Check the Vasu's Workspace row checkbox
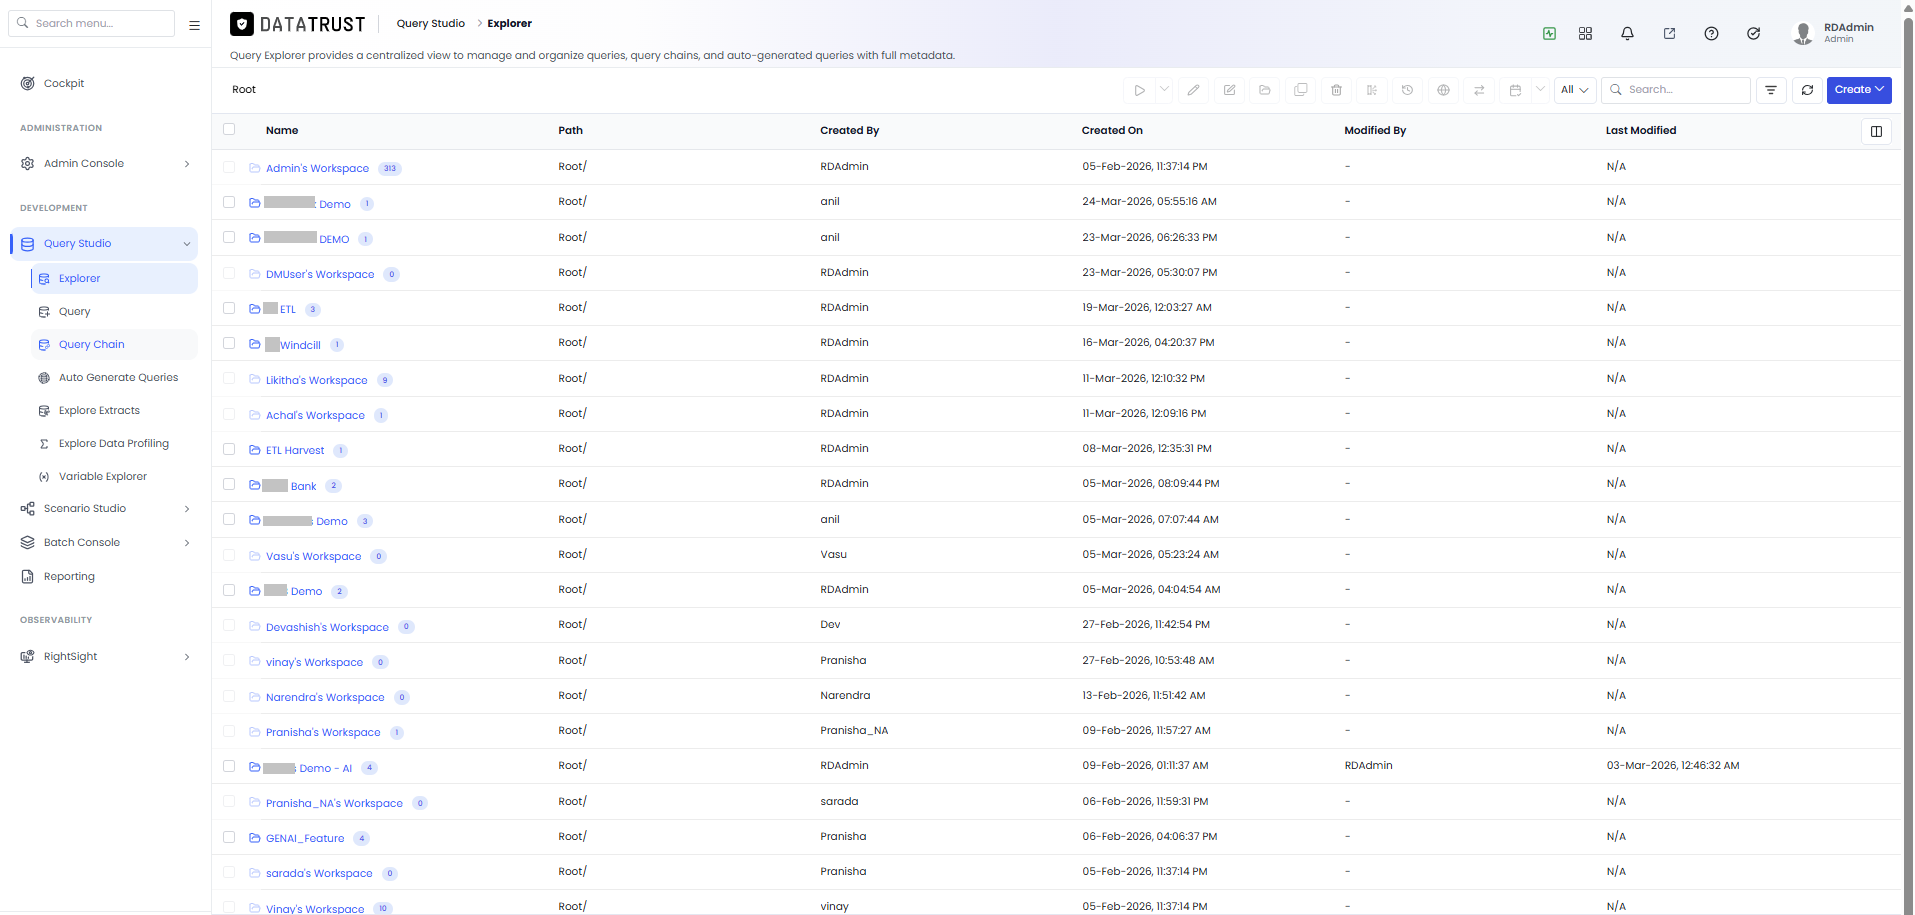Viewport: 1915px width, 915px height. (x=229, y=555)
